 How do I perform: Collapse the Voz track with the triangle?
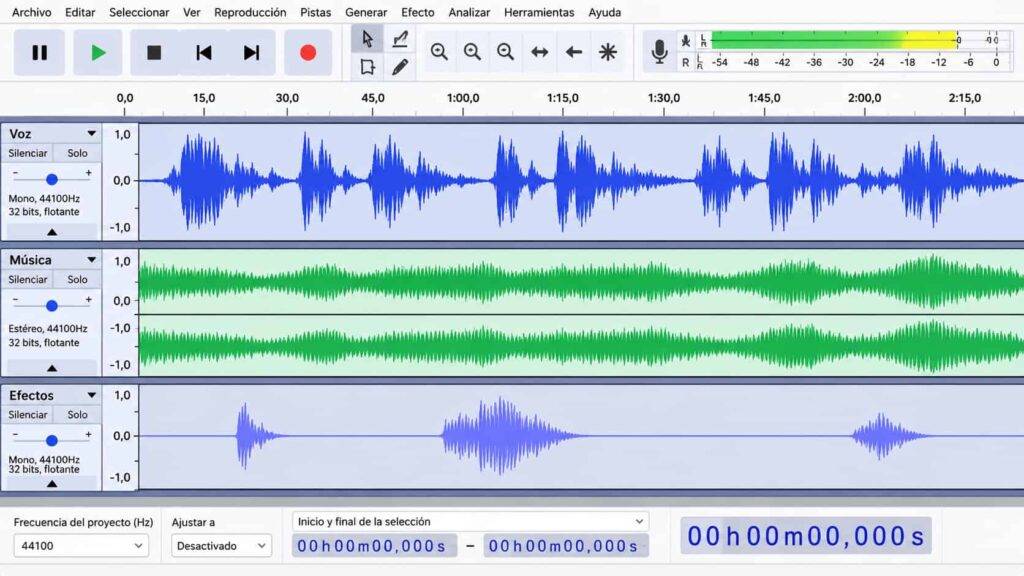pos(52,232)
